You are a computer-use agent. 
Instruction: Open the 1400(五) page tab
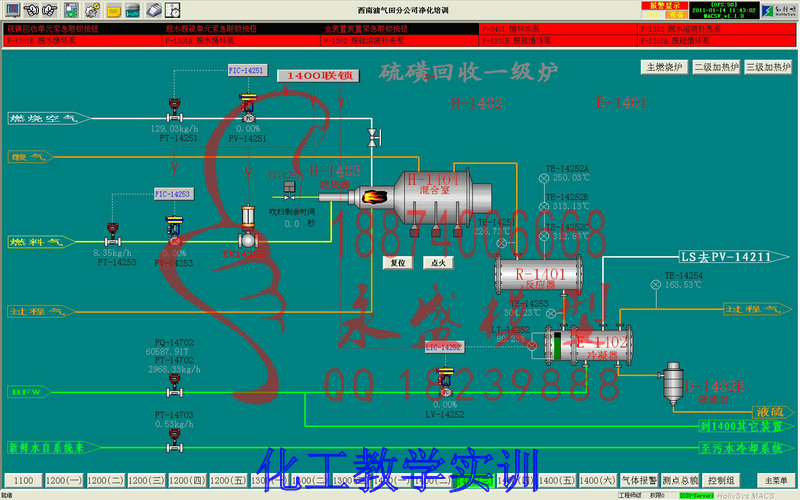(557, 481)
